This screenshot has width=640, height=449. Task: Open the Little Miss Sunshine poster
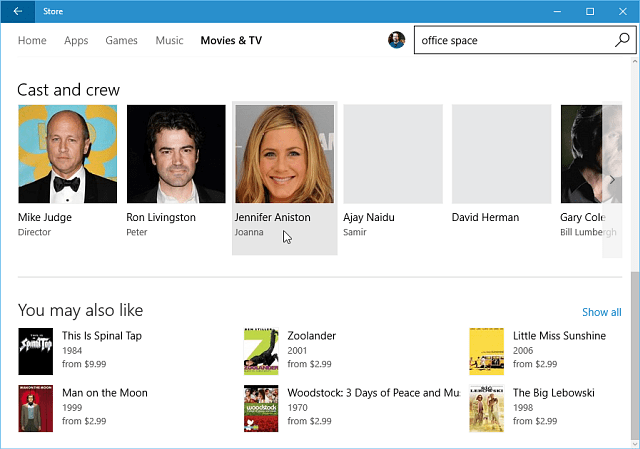point(487,351)
